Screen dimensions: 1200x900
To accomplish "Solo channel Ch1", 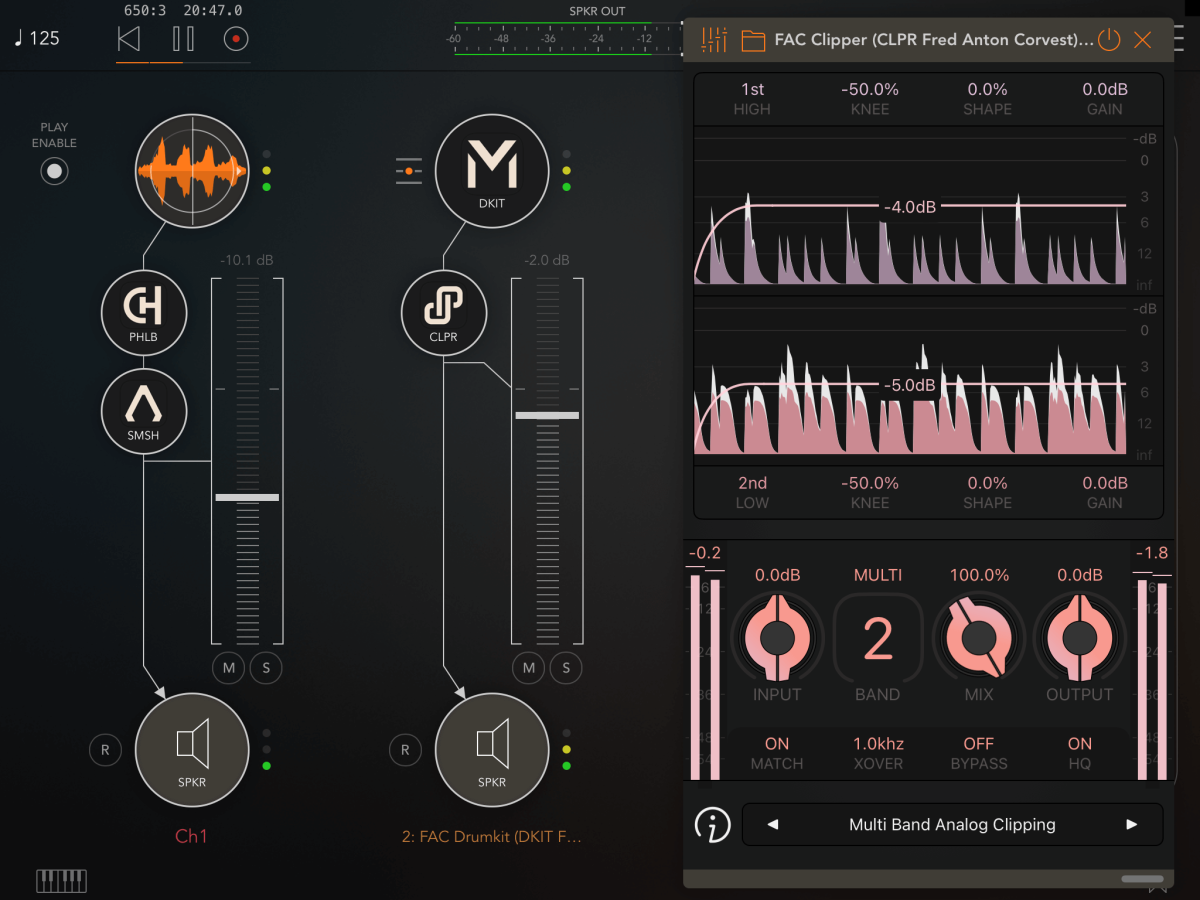I will (x=266, y=668).
